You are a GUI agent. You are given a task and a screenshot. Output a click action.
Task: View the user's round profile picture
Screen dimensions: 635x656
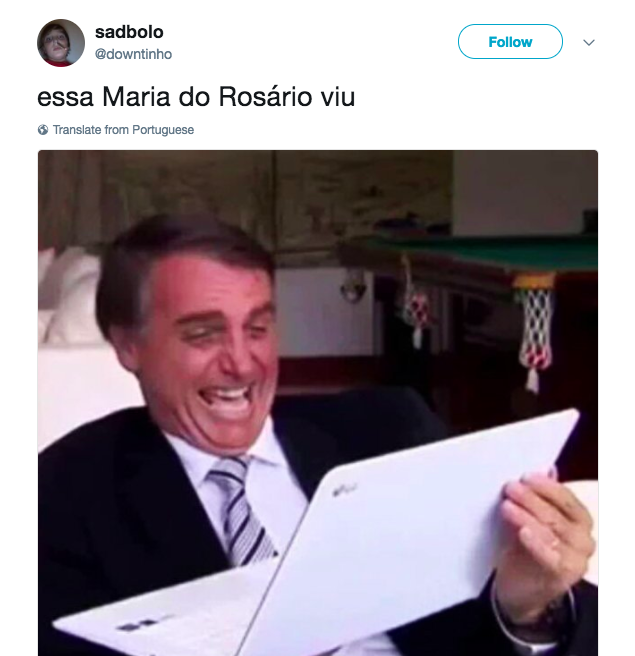(61, 43)
